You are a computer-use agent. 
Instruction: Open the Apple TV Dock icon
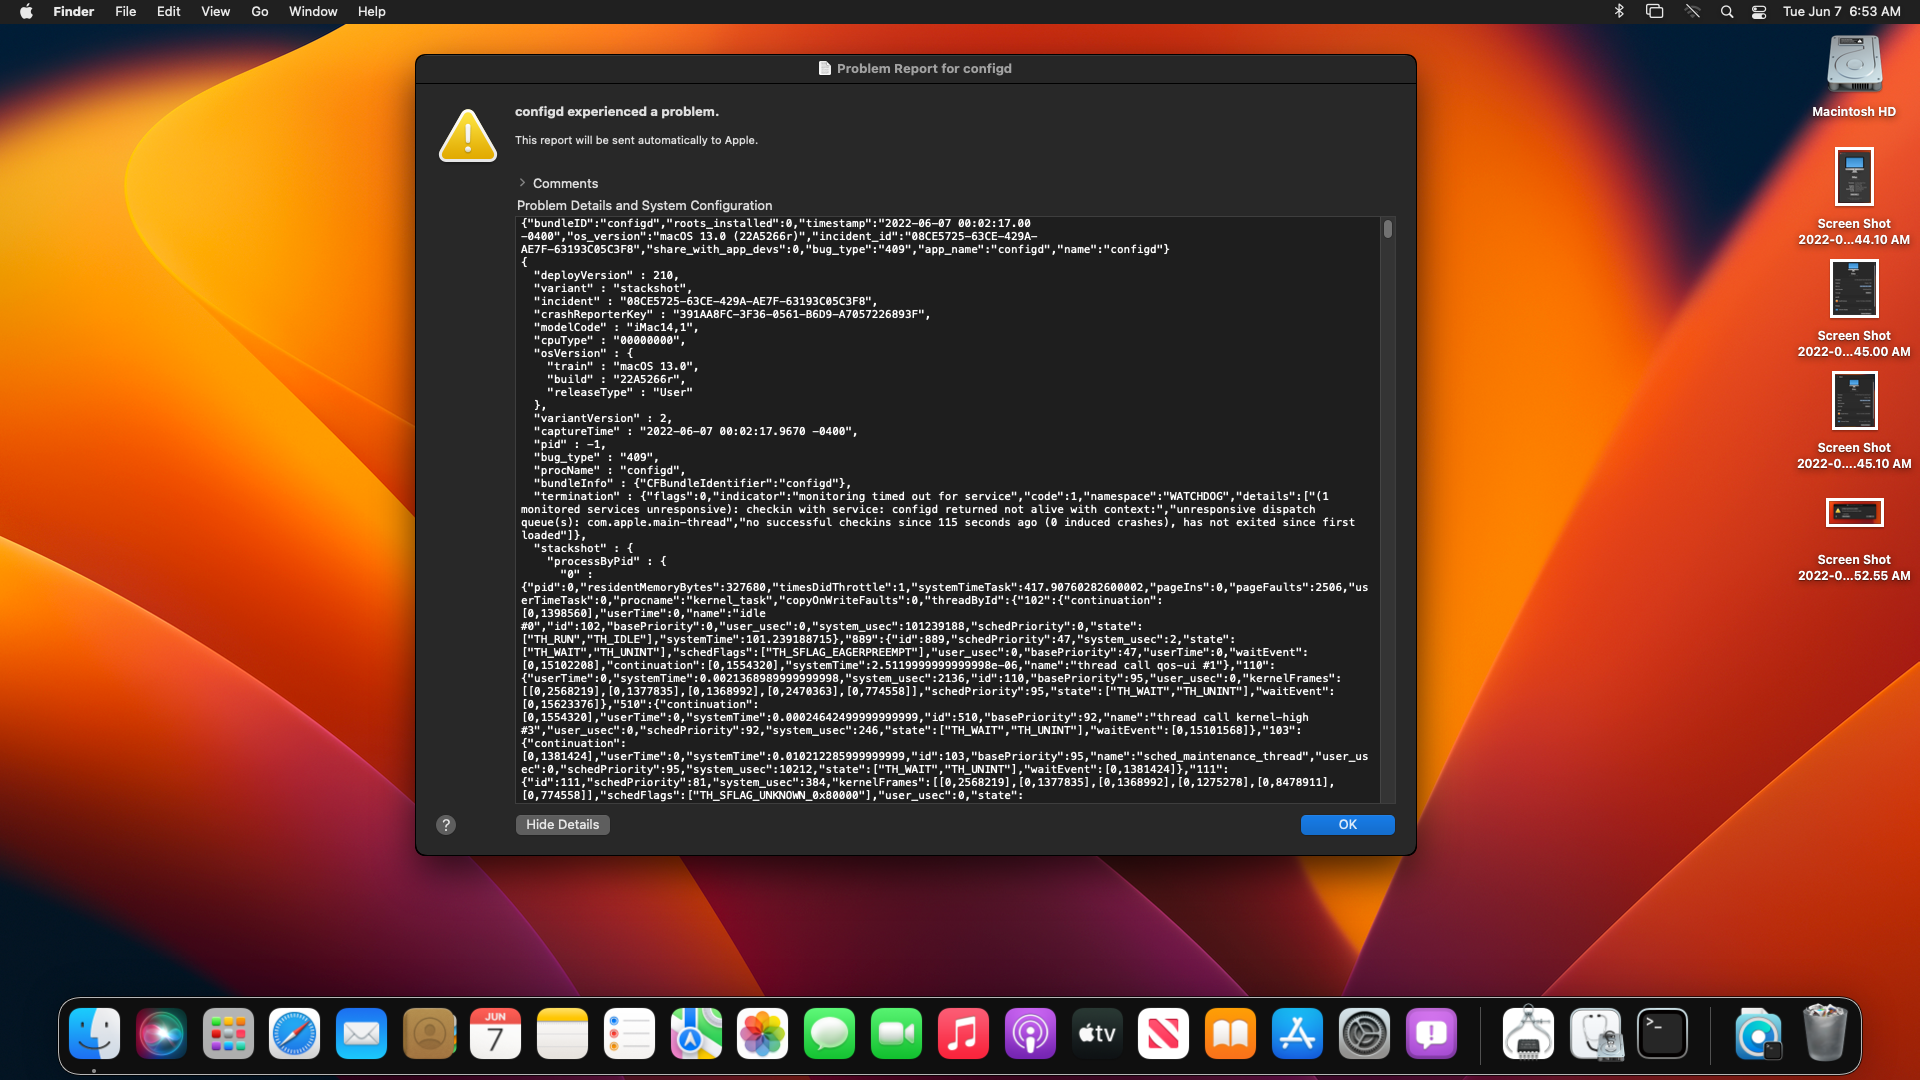click(x=1097, y=1034)
